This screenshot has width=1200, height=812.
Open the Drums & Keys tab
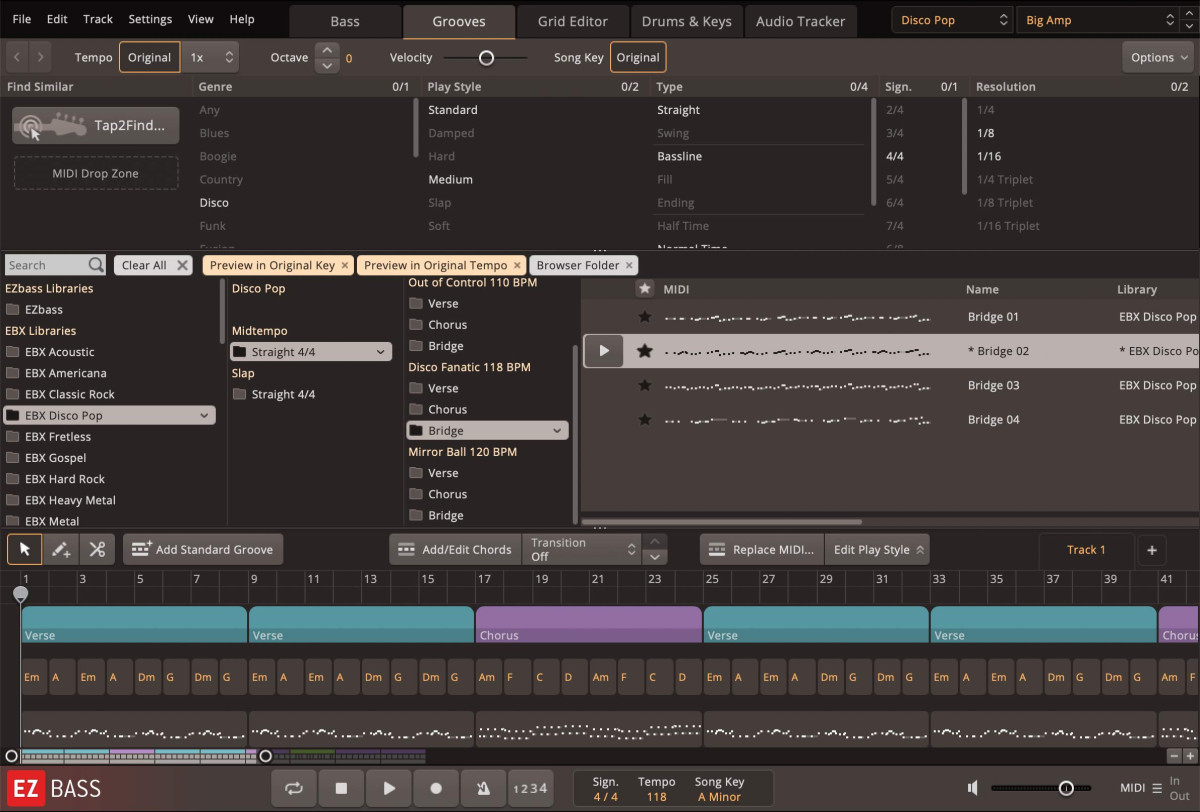coord(686,21)
